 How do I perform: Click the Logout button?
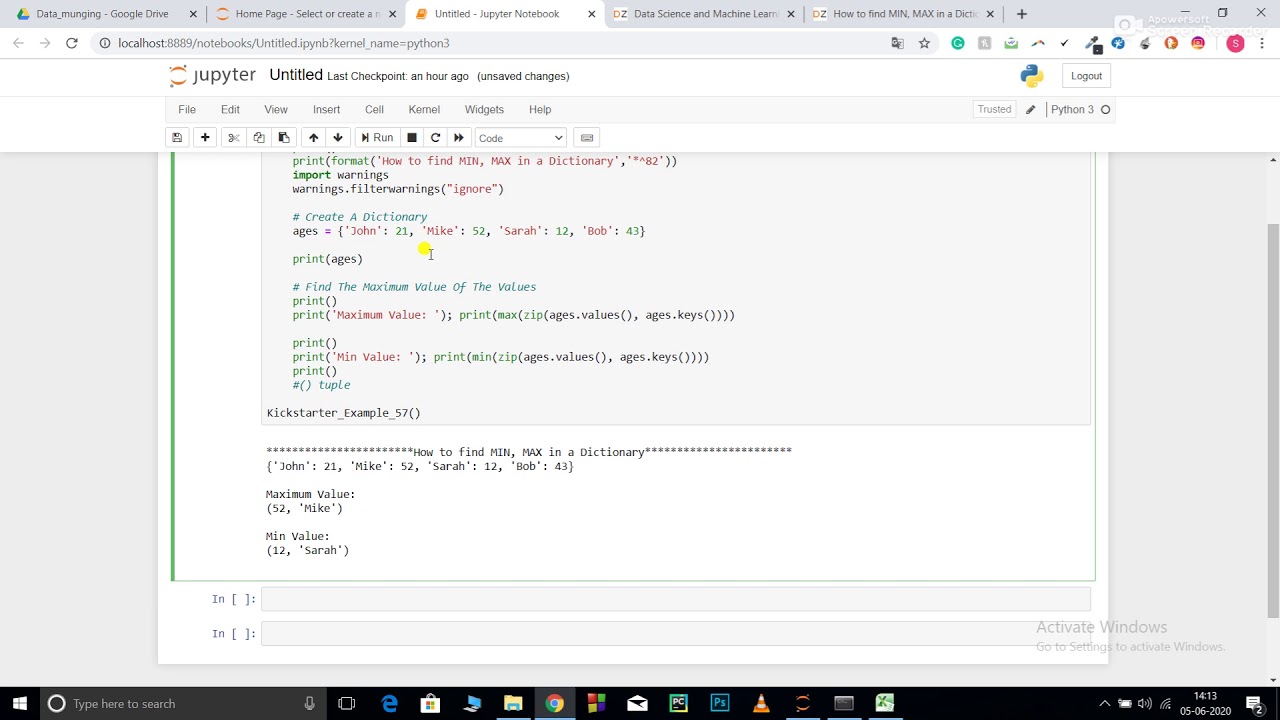(1086, 76)
